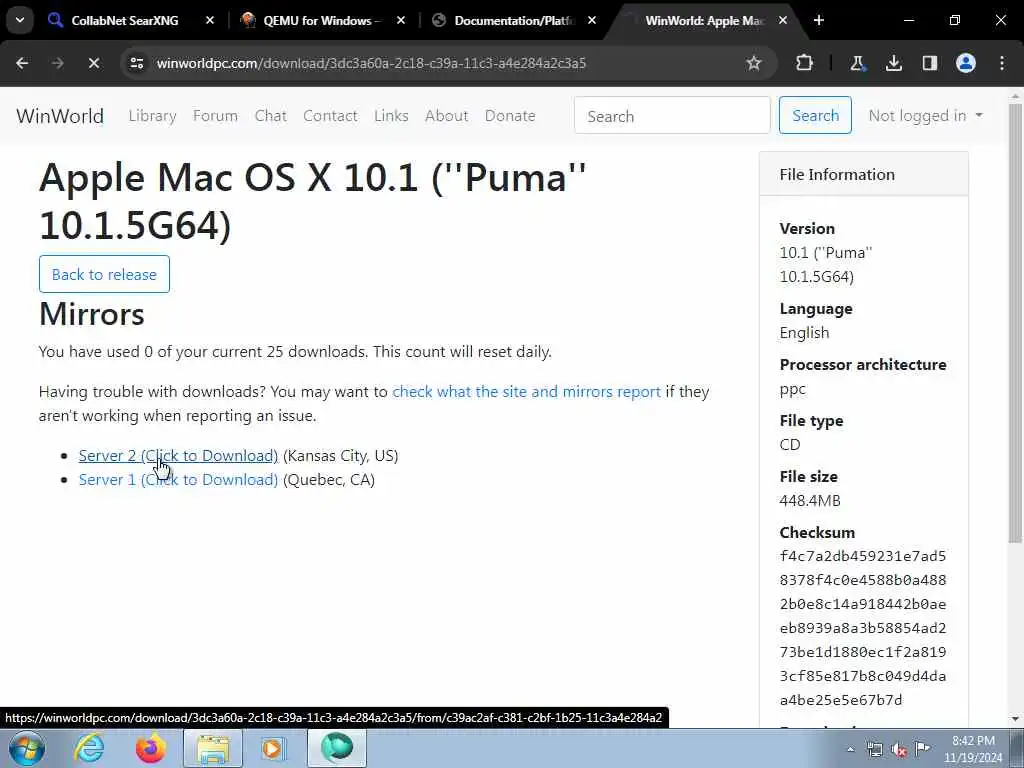This screenshot has width=1024, height=768.
Task: Open the Donate menu item
Action: [x=510, y=116]
